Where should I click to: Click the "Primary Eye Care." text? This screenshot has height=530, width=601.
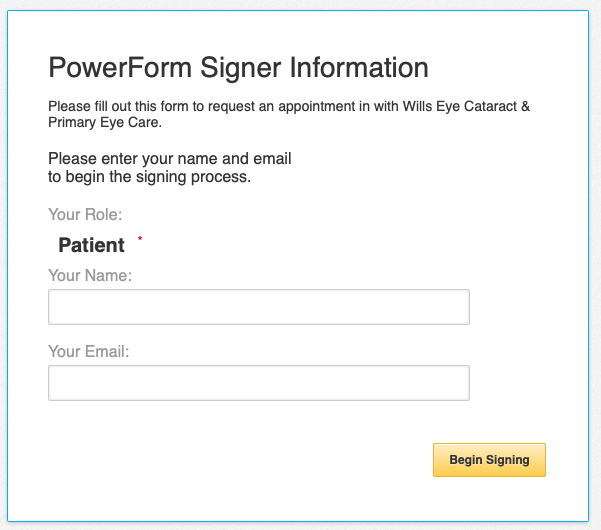point(104,123)
